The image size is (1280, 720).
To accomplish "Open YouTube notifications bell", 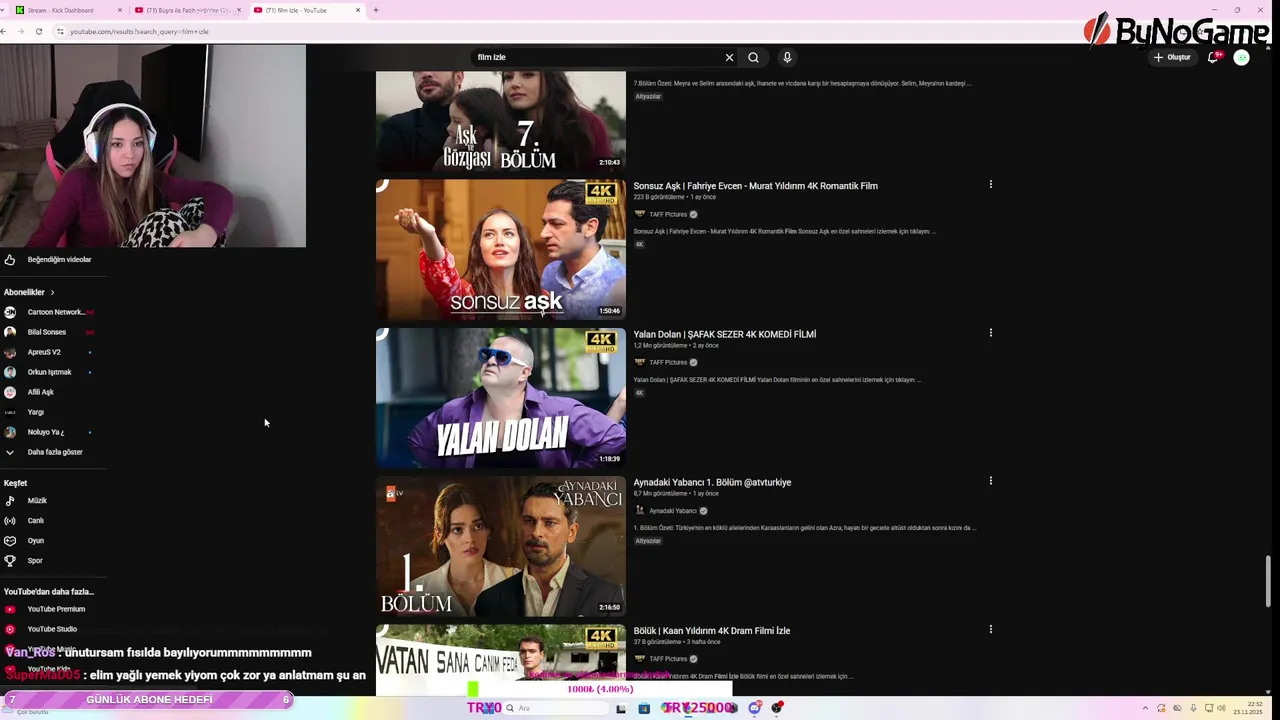I will (x=1213, y=57).
